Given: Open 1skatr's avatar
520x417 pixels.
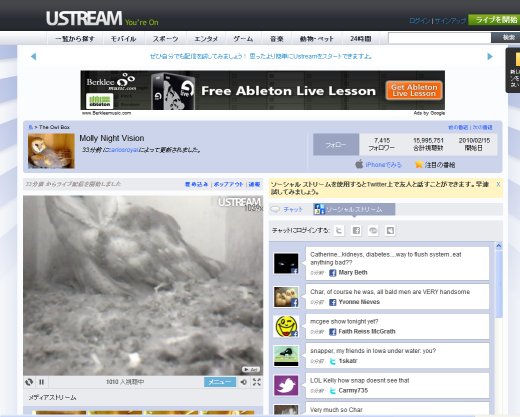Looking at the screenshot, I should [286, 356].
